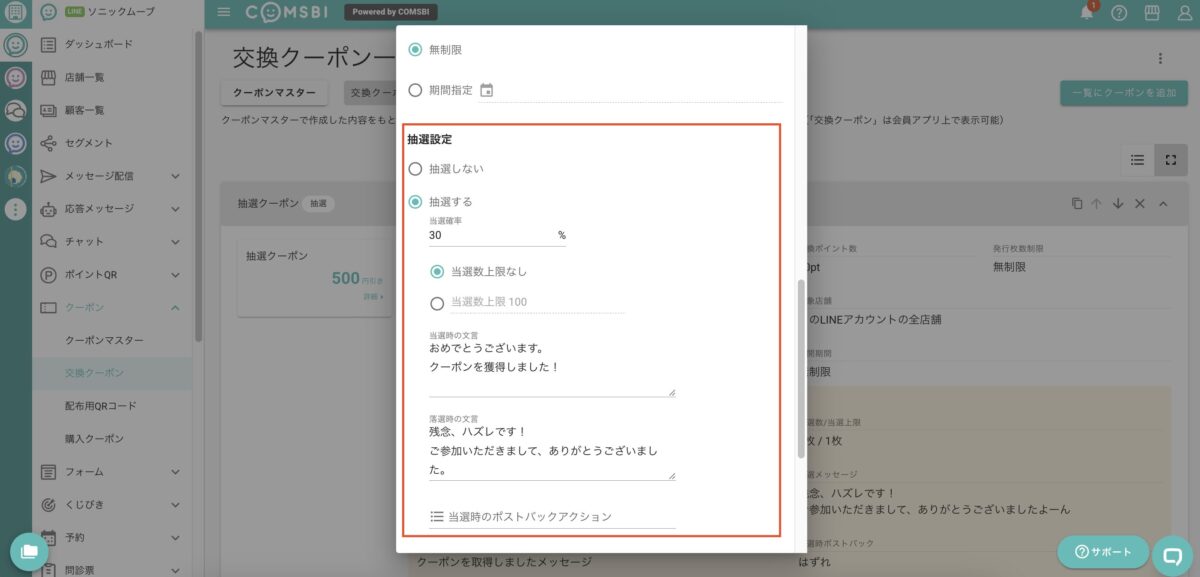
Task: Click the fullscreen view icon
Action: [1170, 159]
